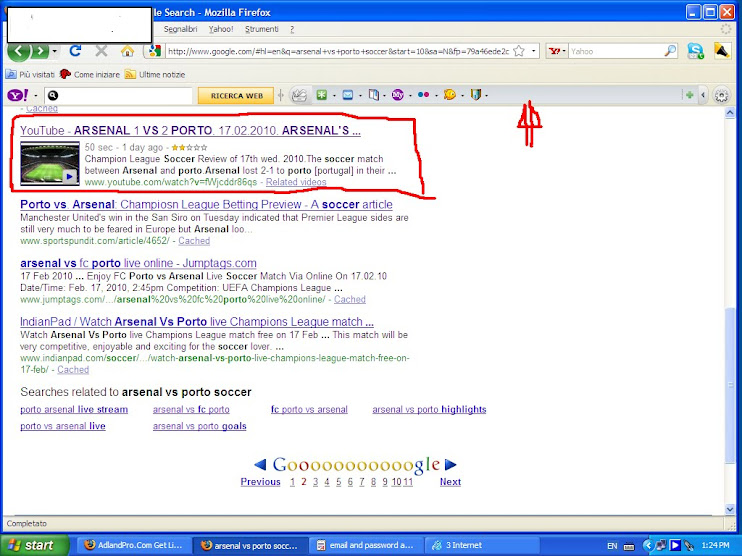Switch to email and password taskbar window

click(365, 545)
